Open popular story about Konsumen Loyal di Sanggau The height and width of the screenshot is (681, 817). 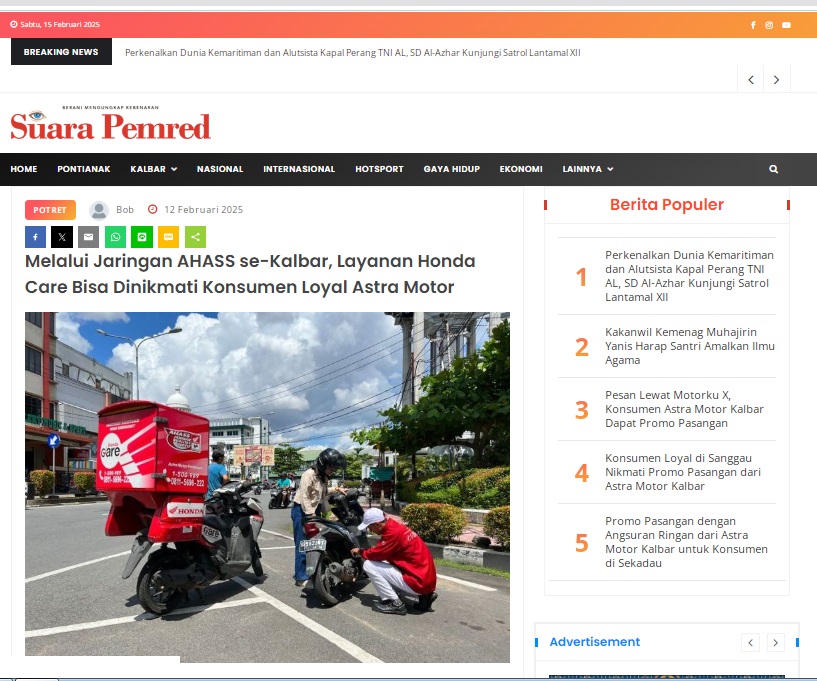tap(683, 472)
